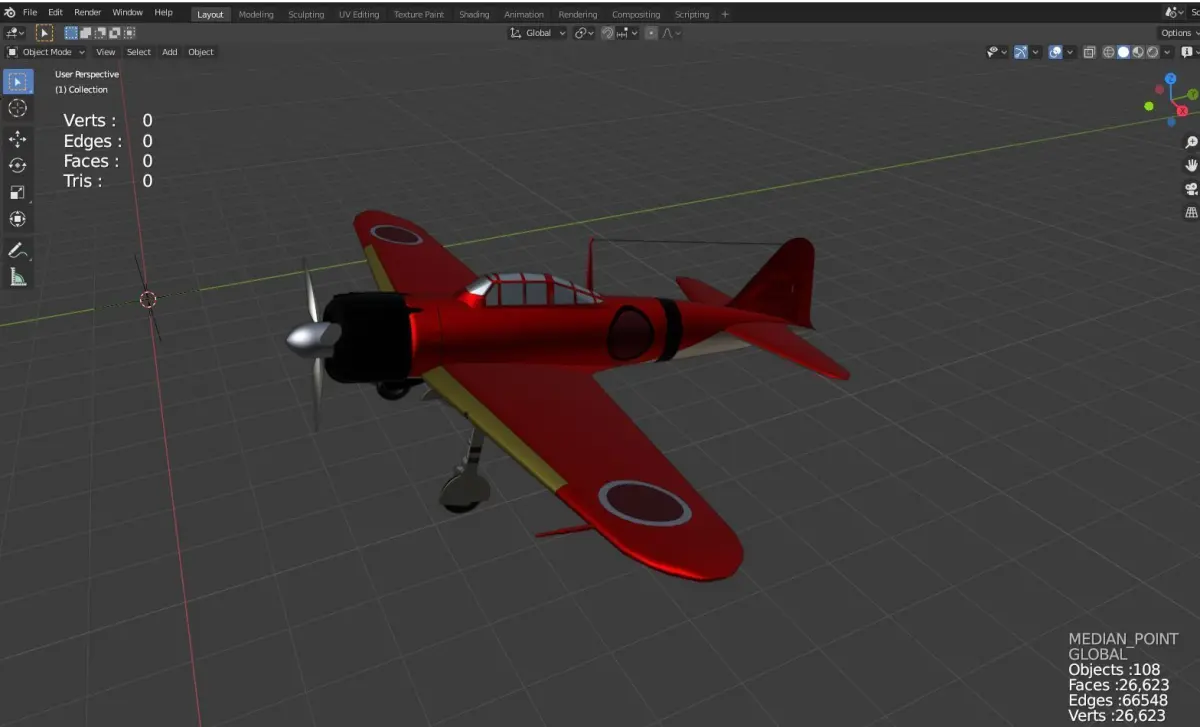Screen dimensions: 1200x727
Task: Switch to Solid viewport shading
Action: pyautogui.click(x=1123, y=52)
